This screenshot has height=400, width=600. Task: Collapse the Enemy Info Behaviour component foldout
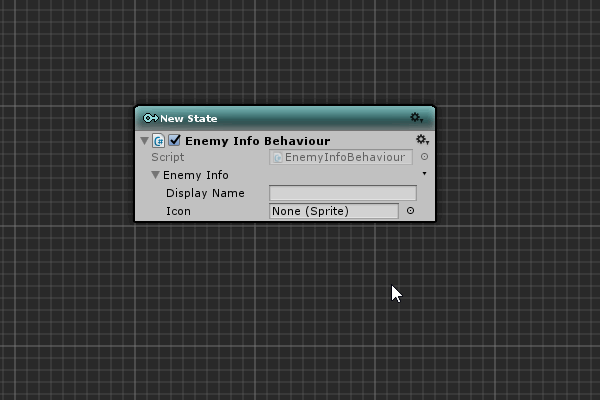pyautogui.click(x=144, y=141)
